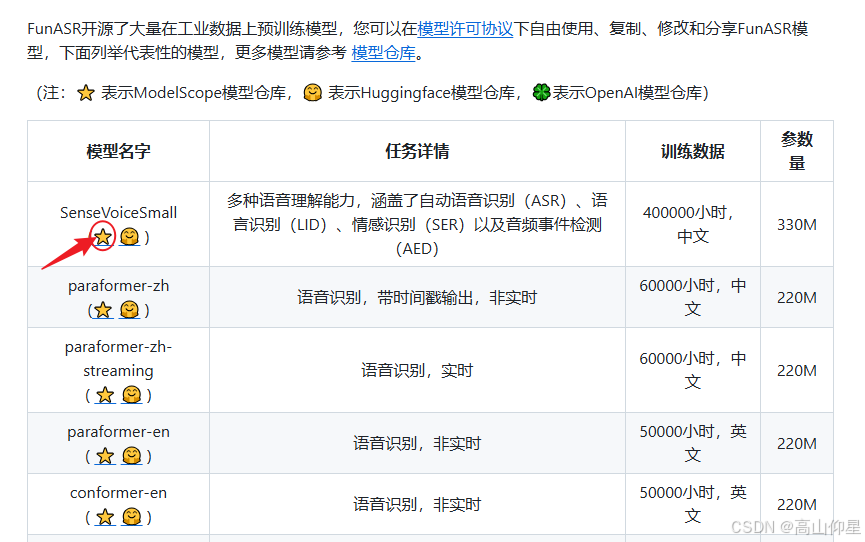Click the 任务详情 column header
The image size is (865, 542).
click(417, 151)
